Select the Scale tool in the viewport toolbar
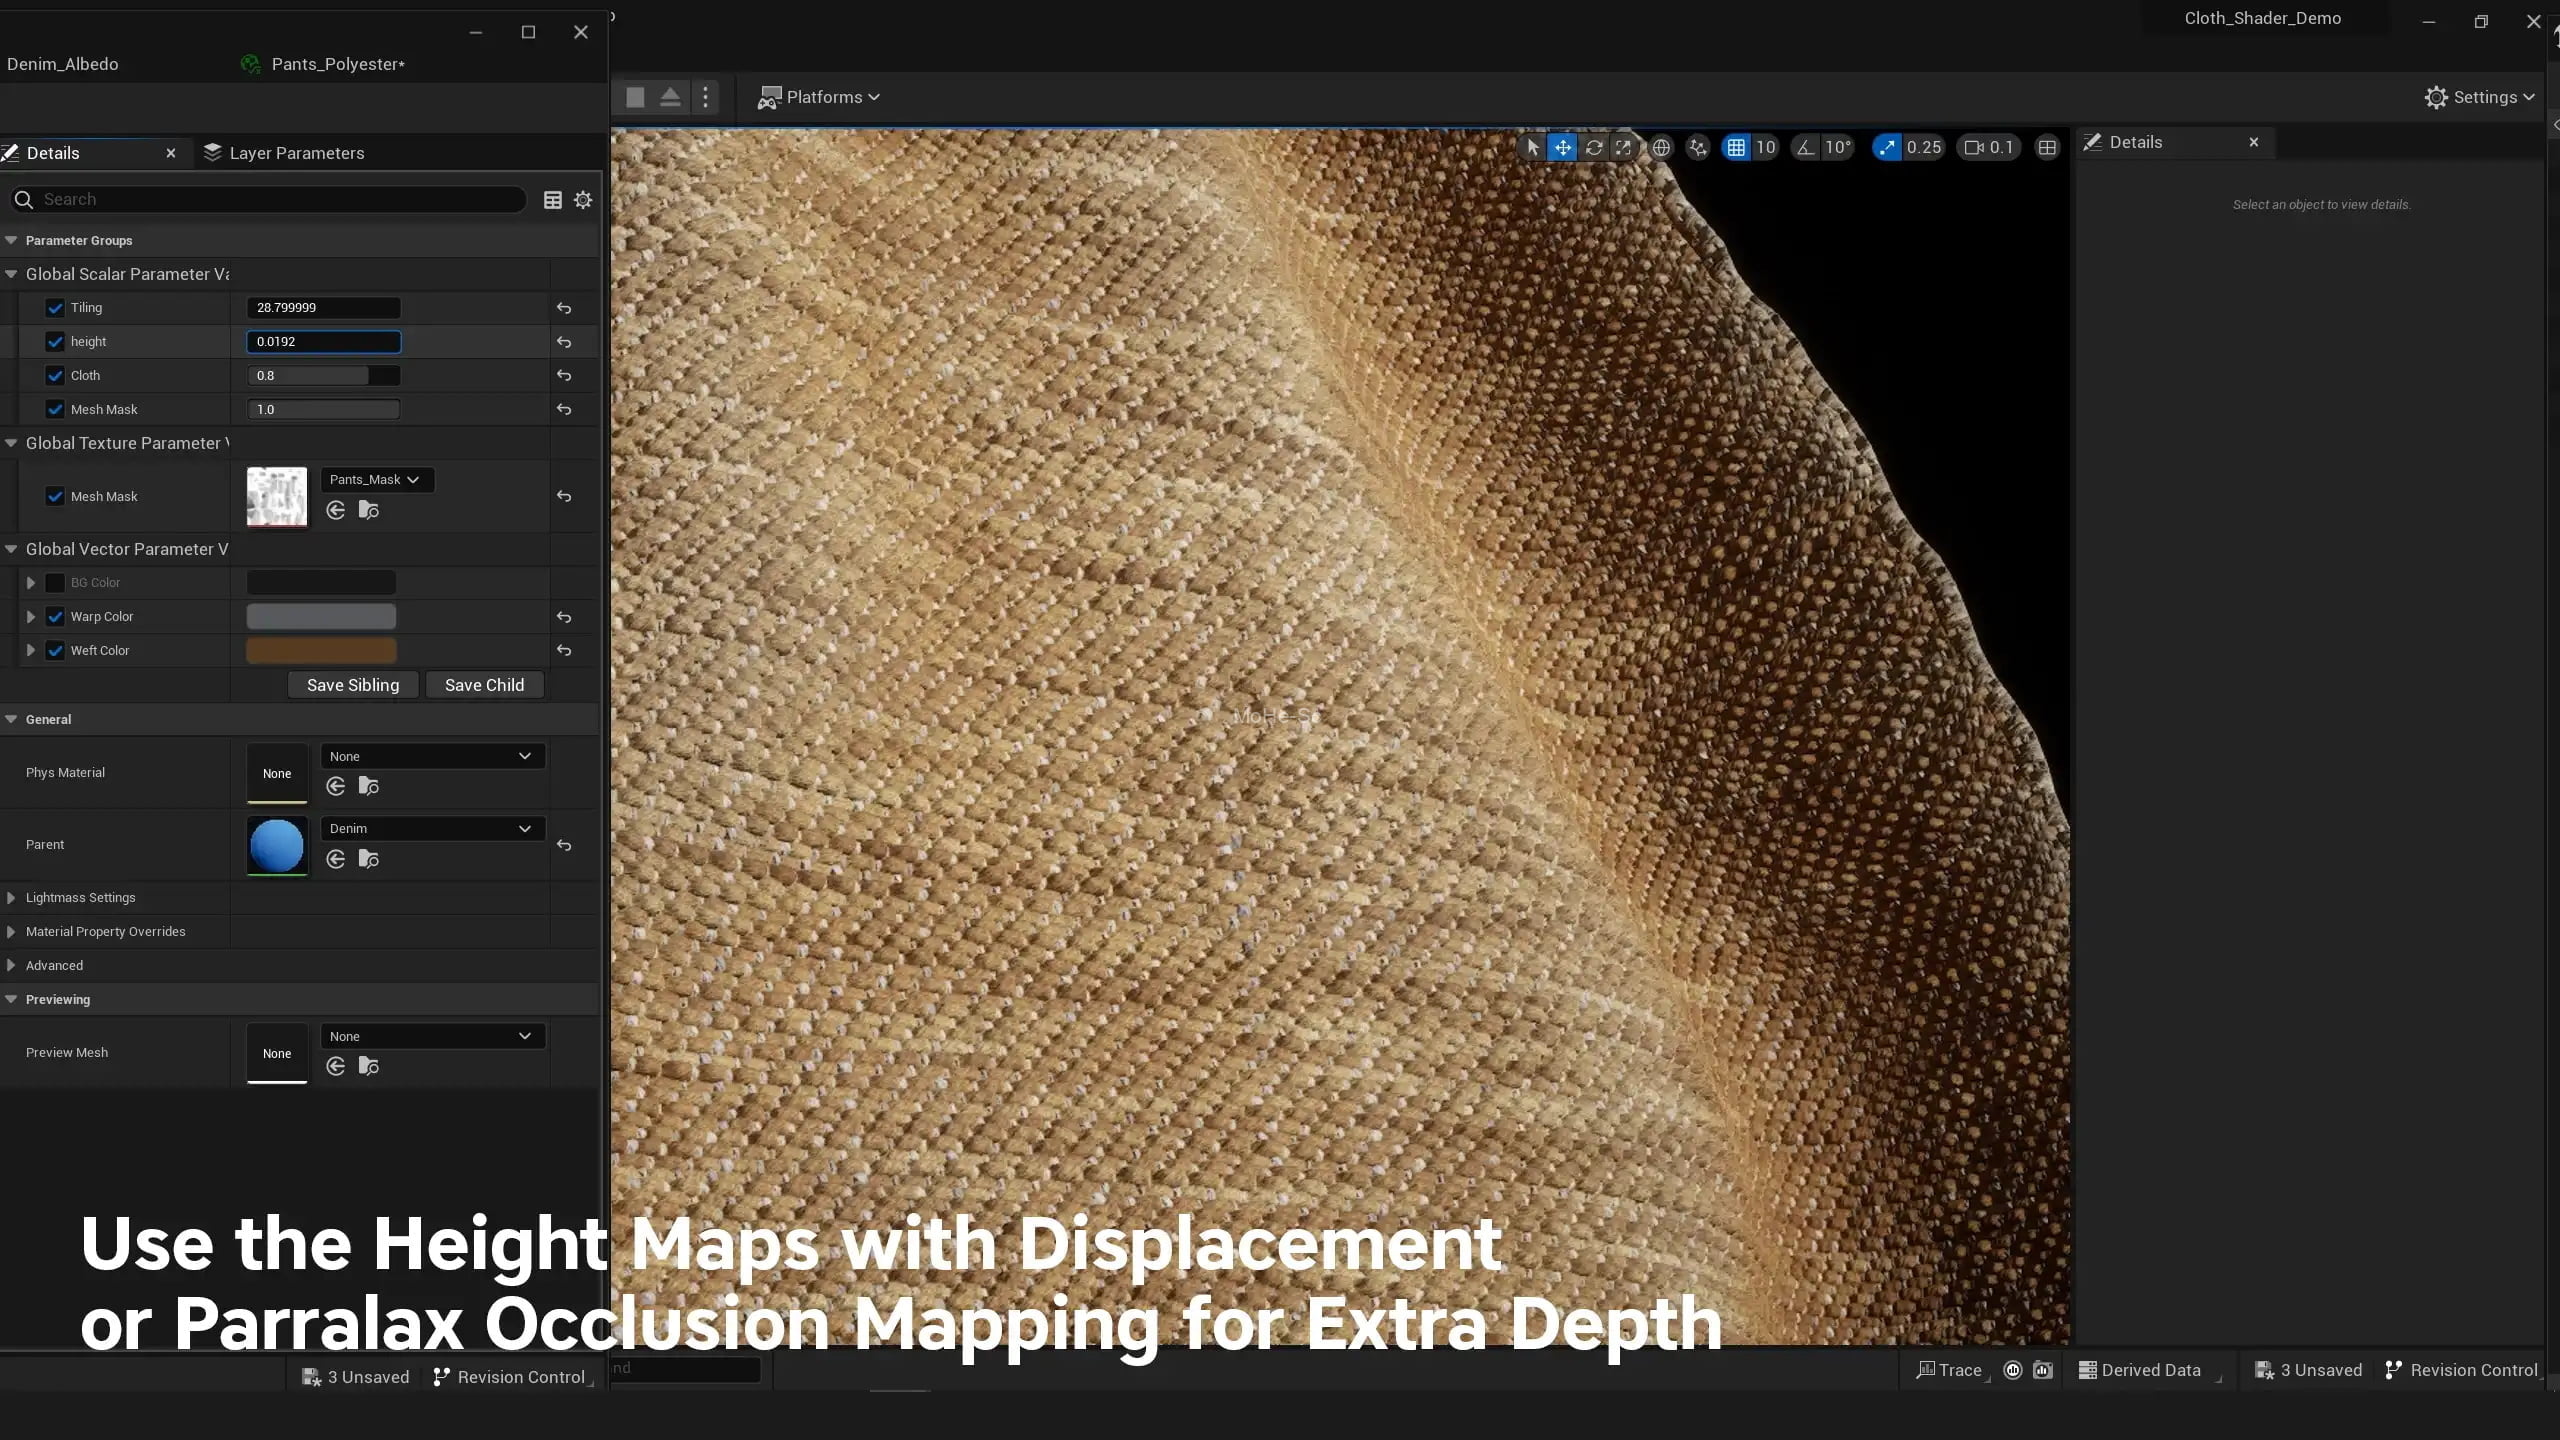 point(1624,147)
